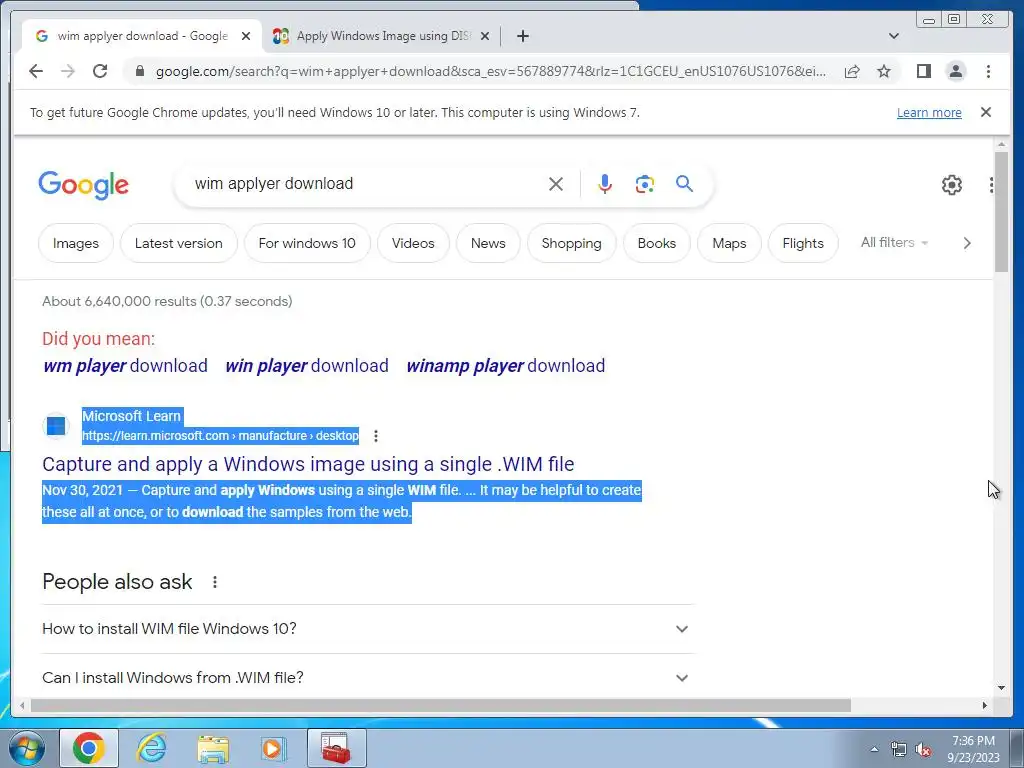
Task: Close the Apply Windows Image tab
Action: tap(485, 36)
